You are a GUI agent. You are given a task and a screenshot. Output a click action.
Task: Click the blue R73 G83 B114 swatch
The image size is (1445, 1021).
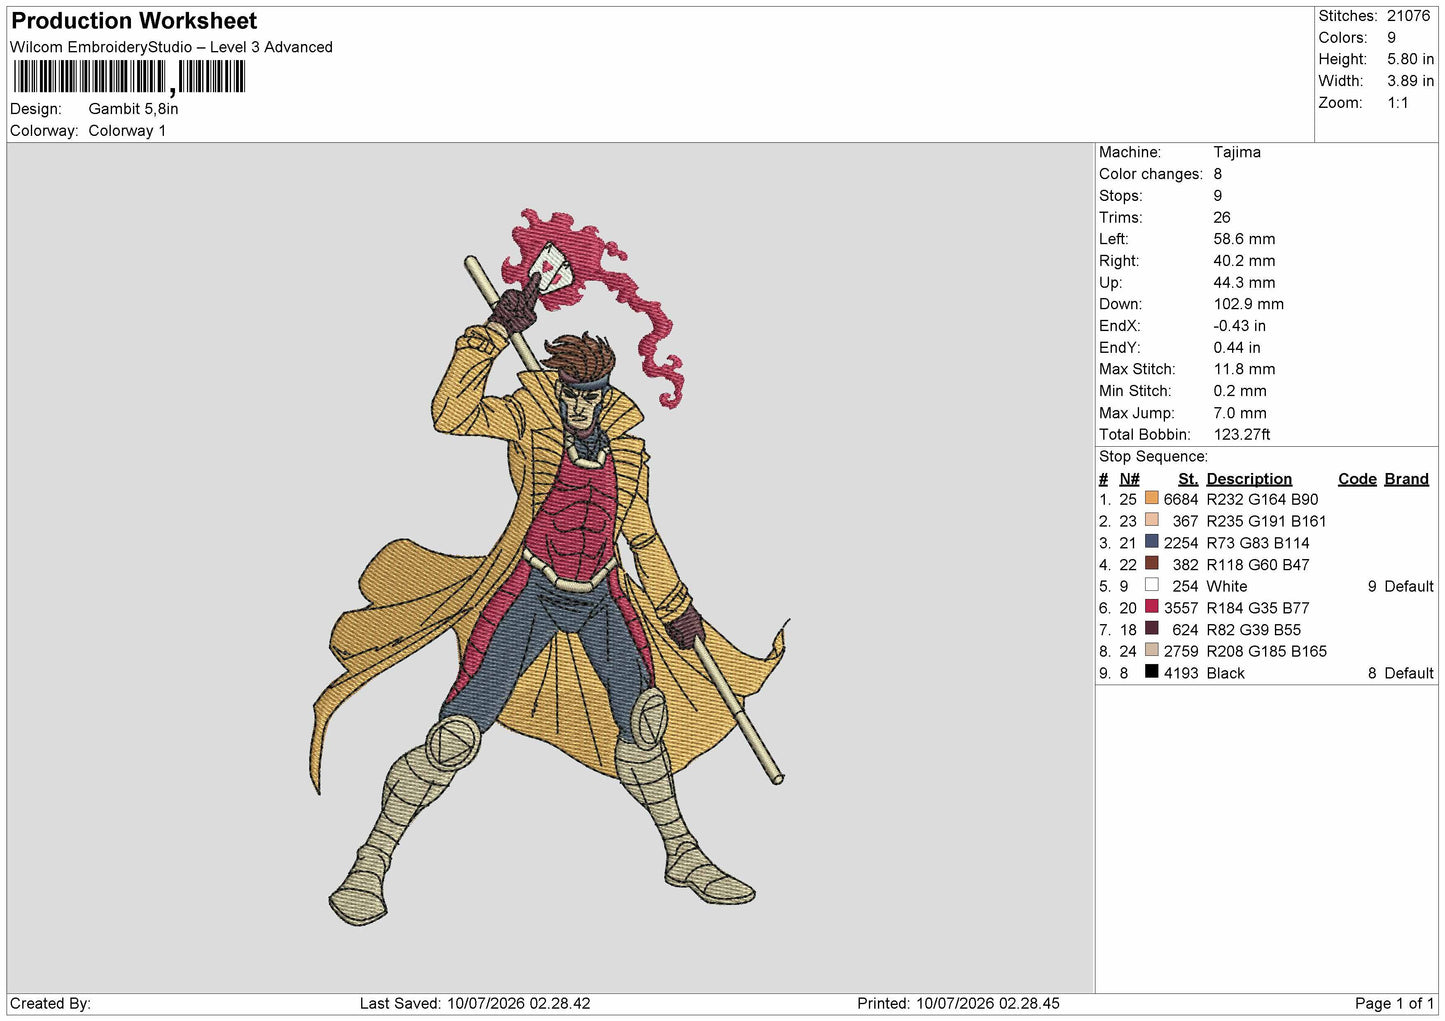tap(1151, 542)
